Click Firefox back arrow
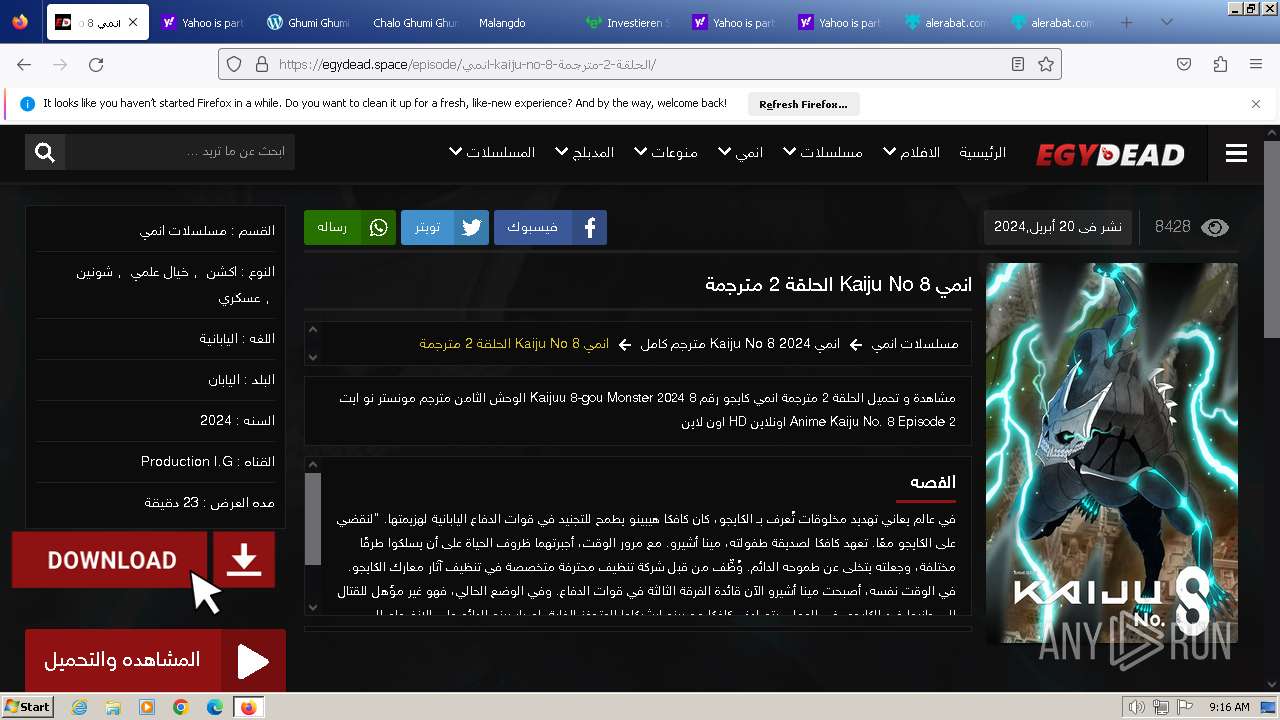This screenshot has height=720, width=1280. pyautogui.click(x=24, y=64)
